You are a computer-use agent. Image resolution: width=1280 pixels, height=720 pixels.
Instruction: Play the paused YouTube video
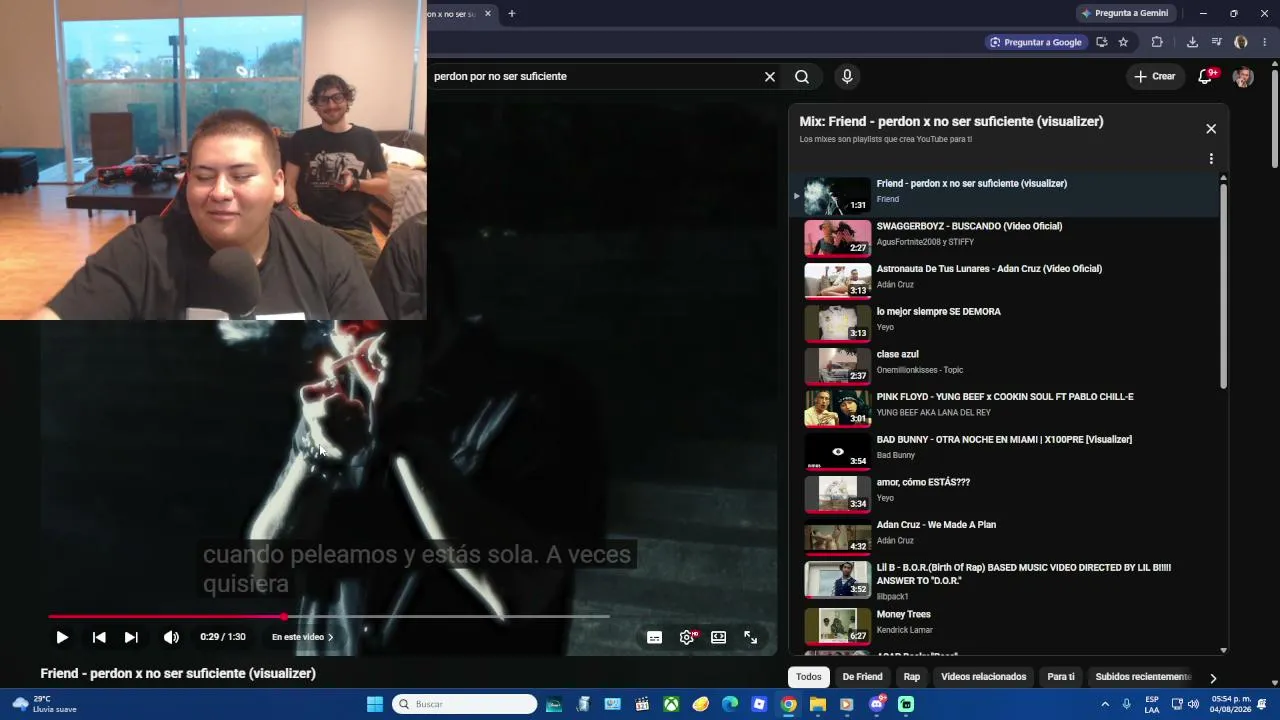[x=62, y=637]
